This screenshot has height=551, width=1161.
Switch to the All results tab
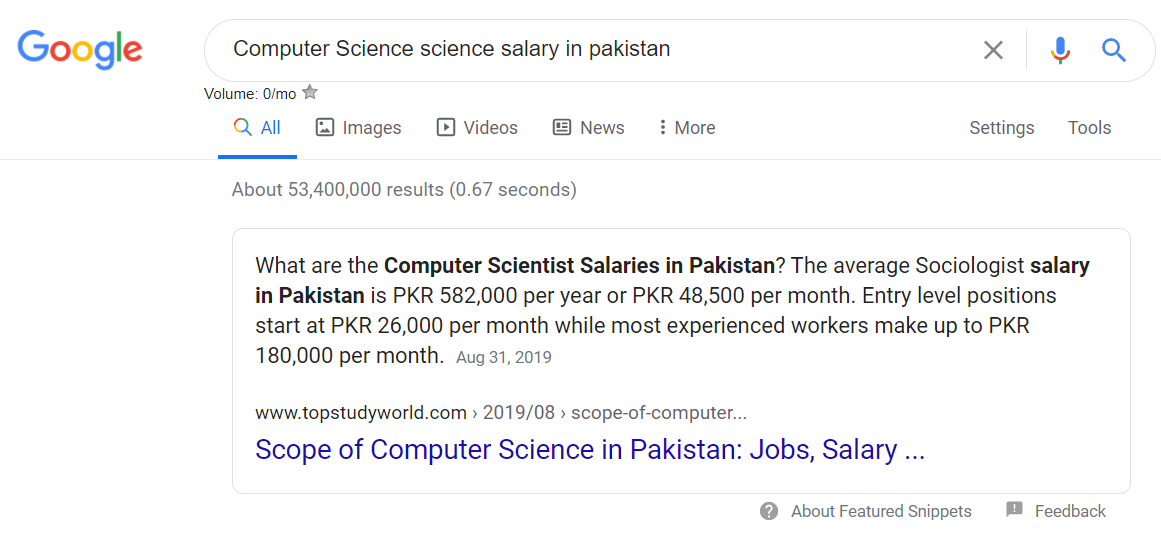point(258,128)
